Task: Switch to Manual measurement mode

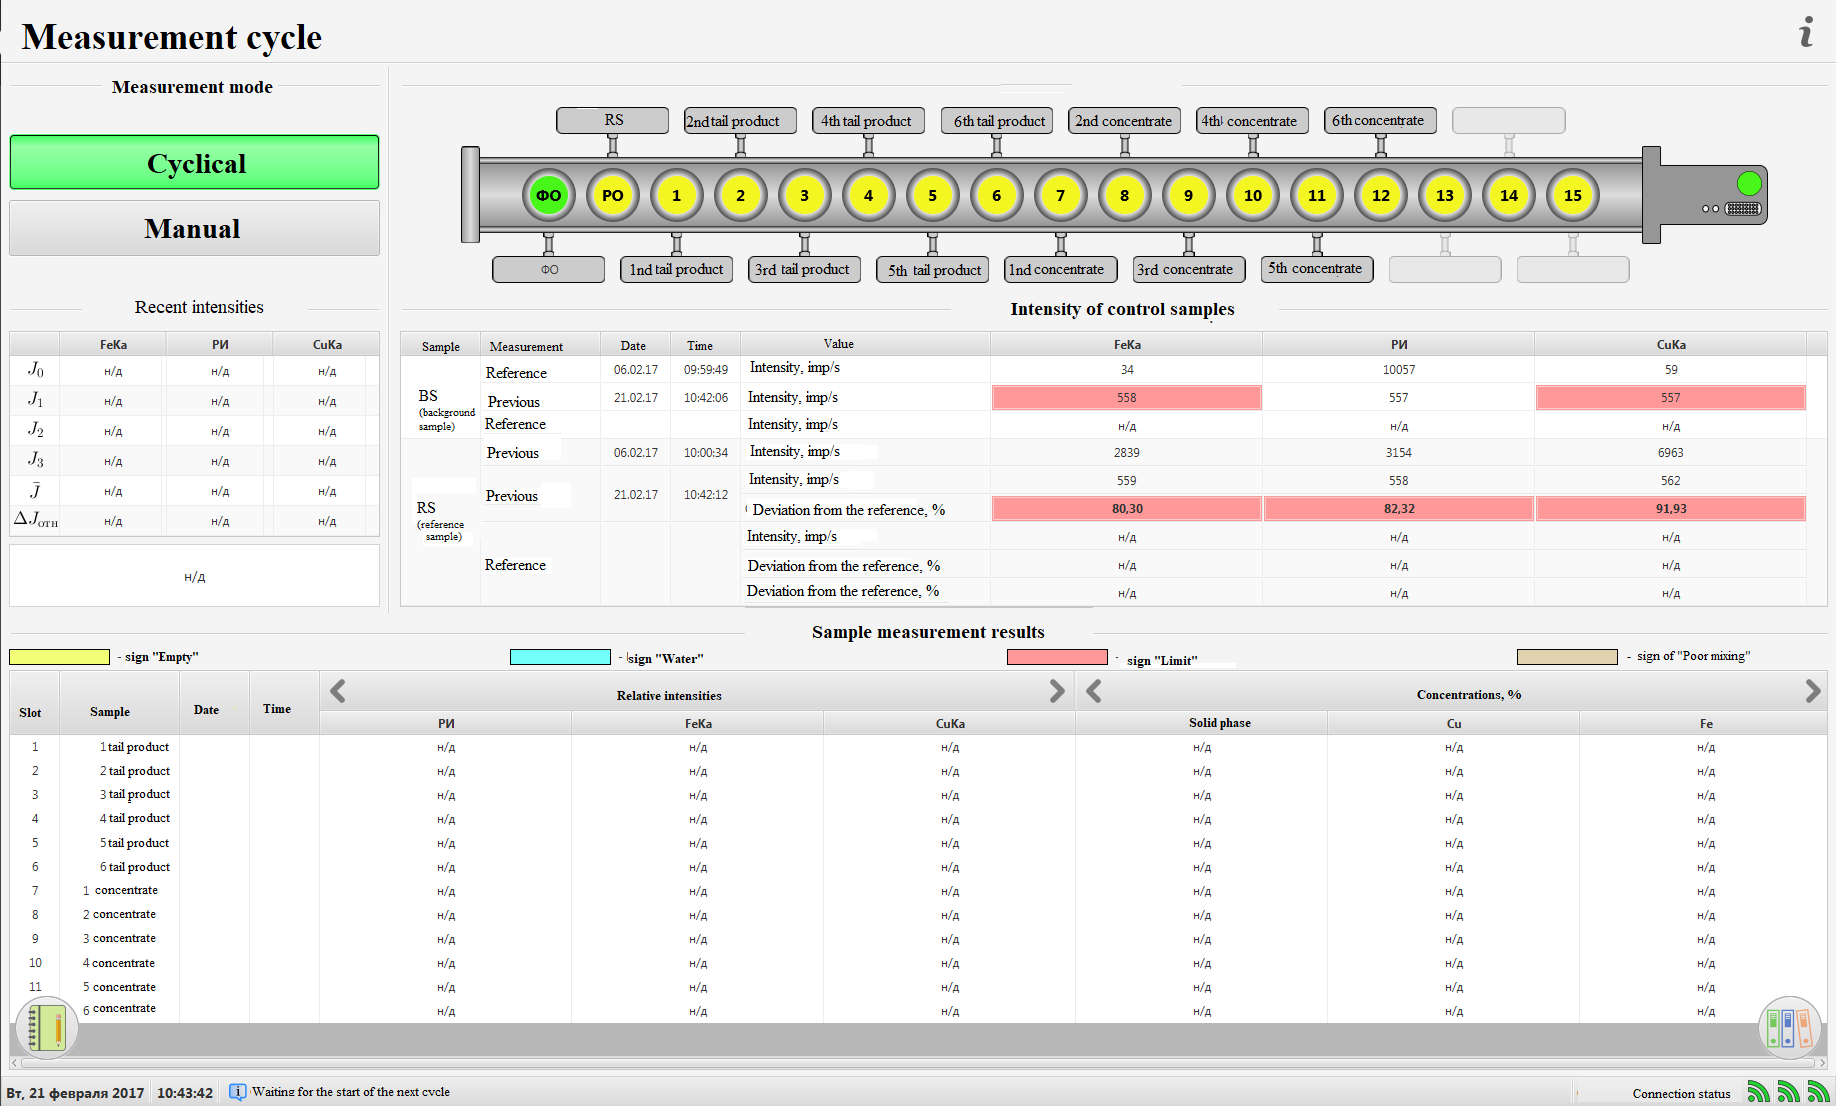Action: [x=195, y=229]
